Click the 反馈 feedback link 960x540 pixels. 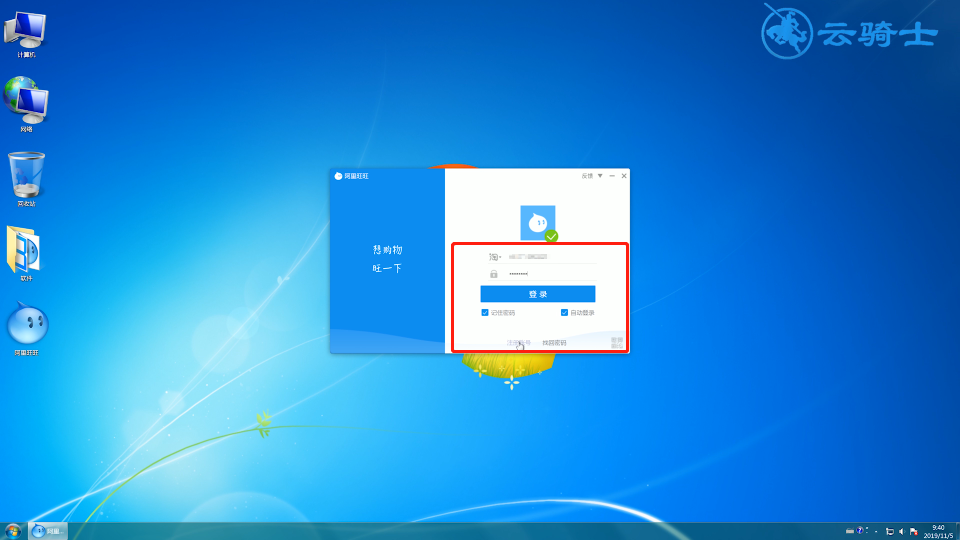point(588,176)
